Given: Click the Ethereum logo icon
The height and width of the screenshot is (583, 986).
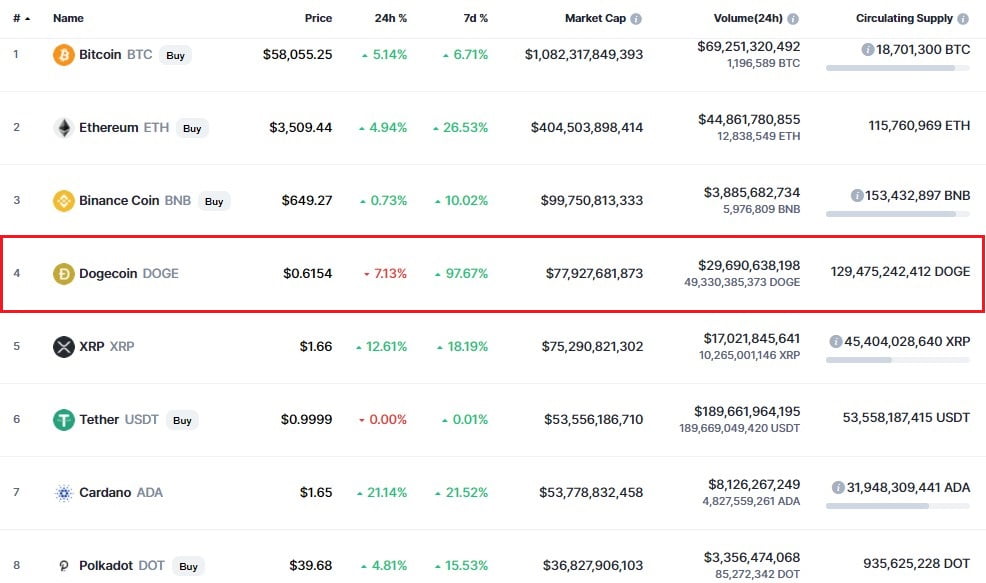Looking at the screenshot, I should [x=64, y=128].
